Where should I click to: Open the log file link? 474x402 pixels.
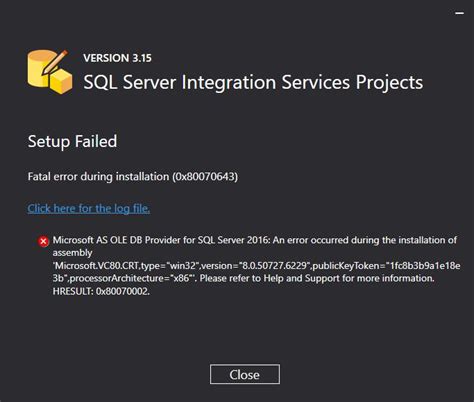pyautogui.click(x=89, y=209)
